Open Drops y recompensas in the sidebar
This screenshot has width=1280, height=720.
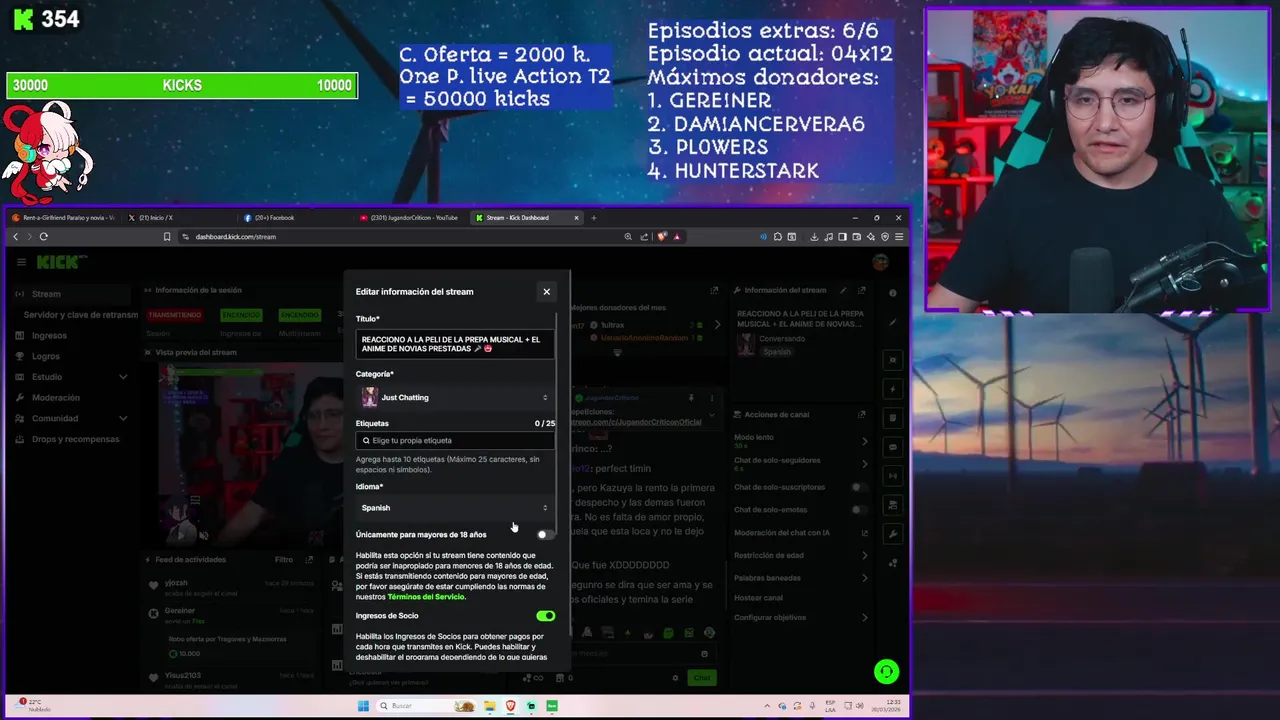click(x=75, y=439)
